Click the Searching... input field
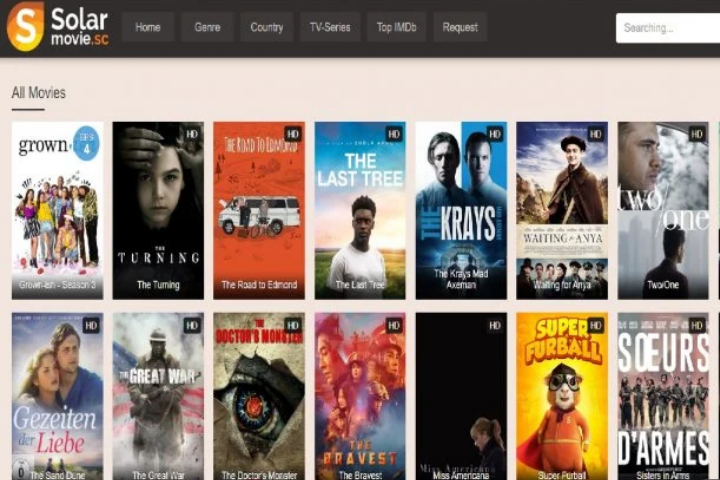 pos(668,28)
